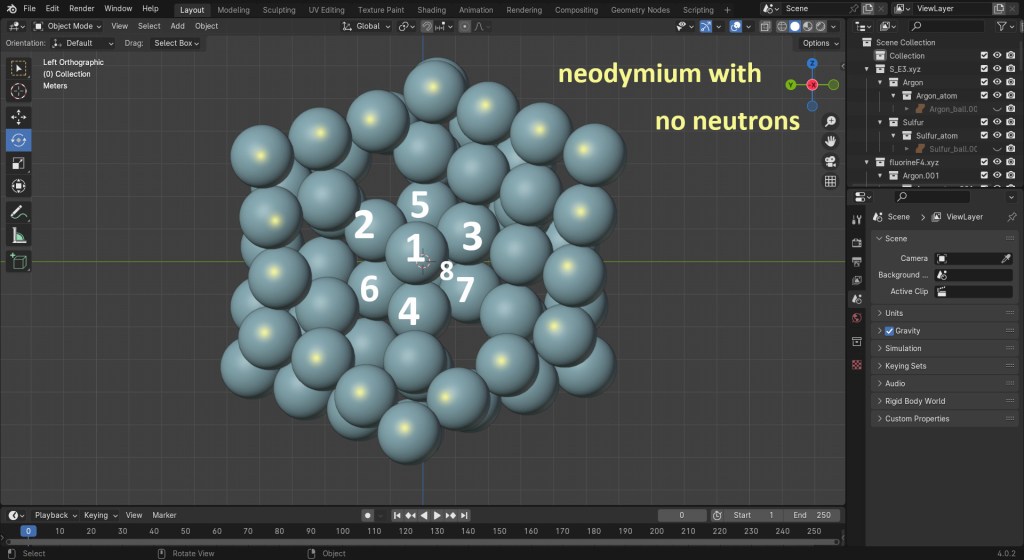Activate the Scale tool

coord(19,163)
